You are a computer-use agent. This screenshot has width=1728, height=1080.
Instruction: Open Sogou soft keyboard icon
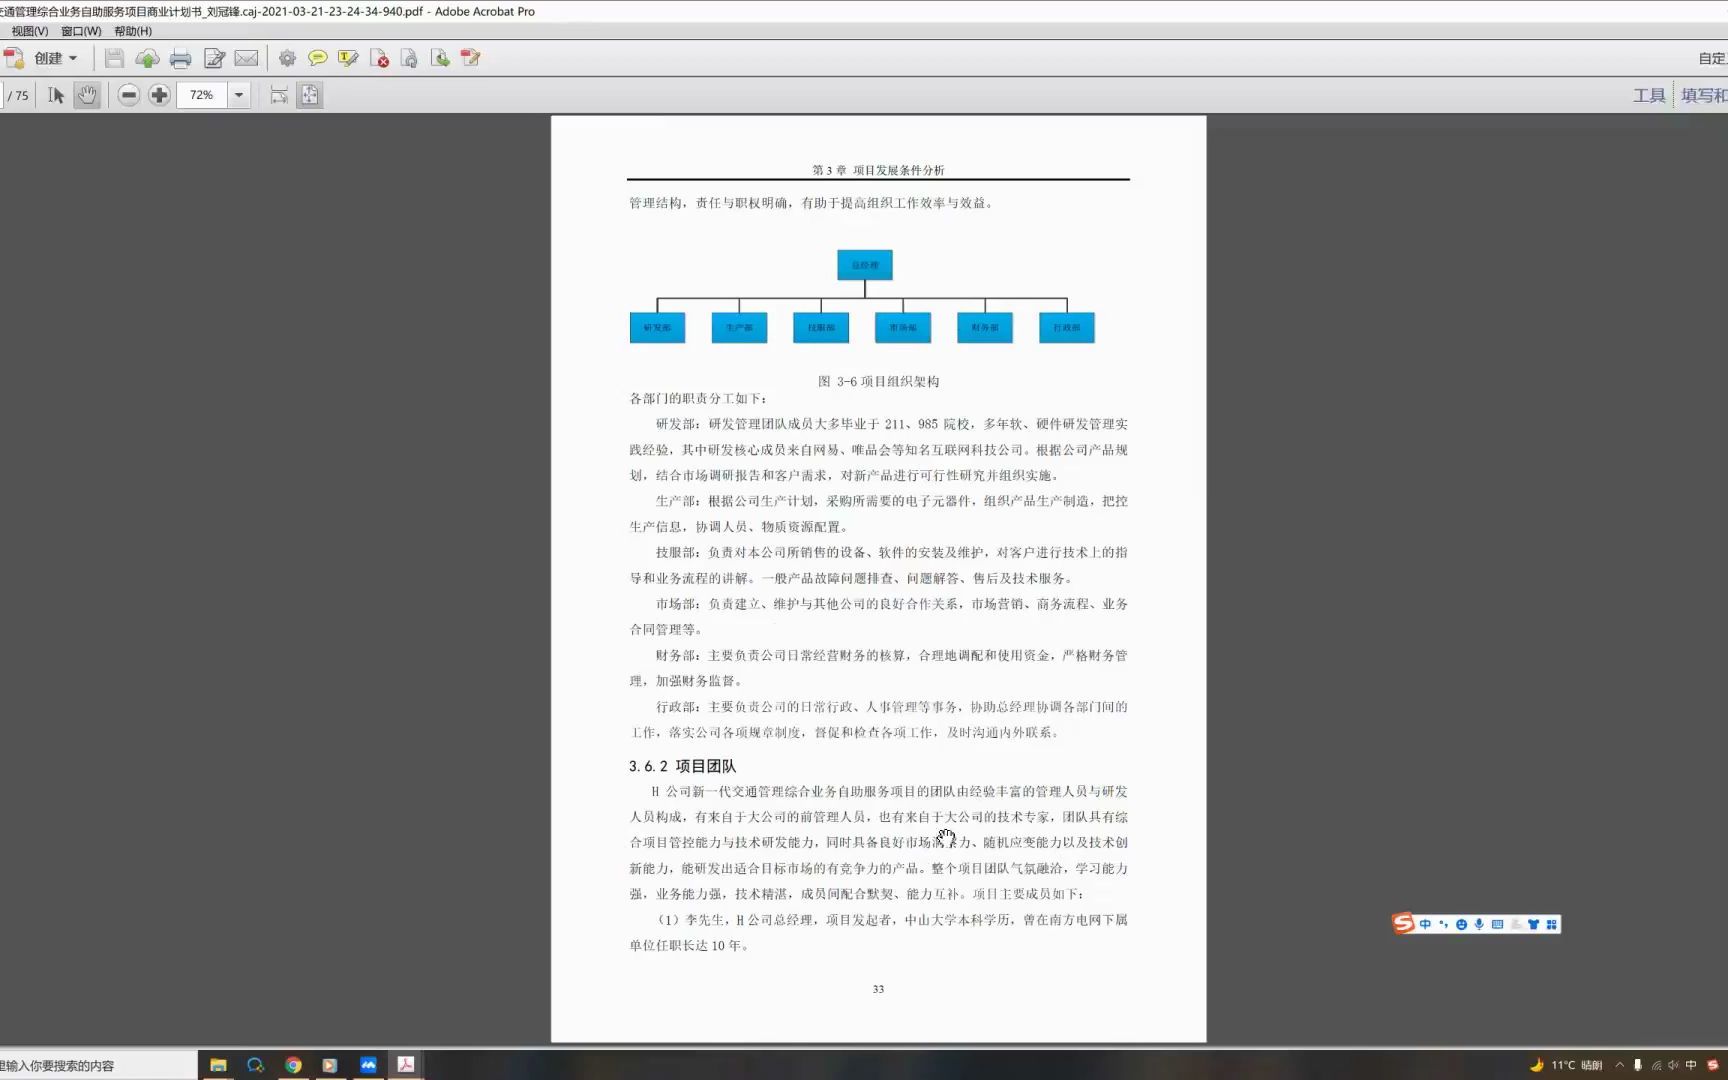click(1497, 924)
